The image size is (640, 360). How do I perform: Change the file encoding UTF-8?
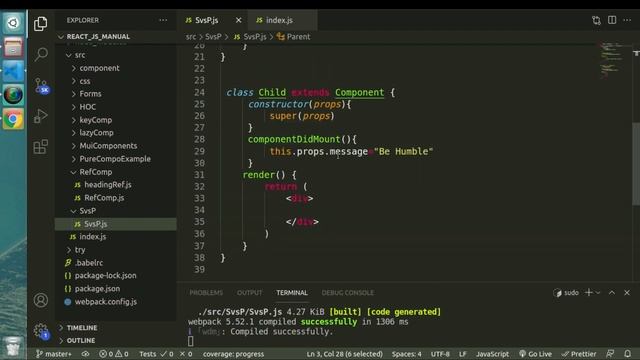click(440, 354)
